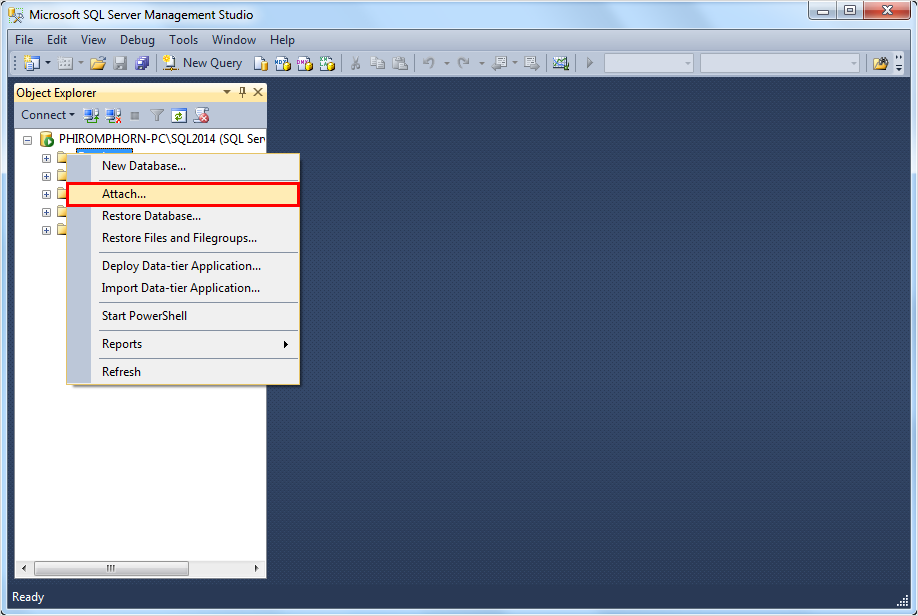
Task: Choose Import Data-tier Application...
Action: click(183, 288)
